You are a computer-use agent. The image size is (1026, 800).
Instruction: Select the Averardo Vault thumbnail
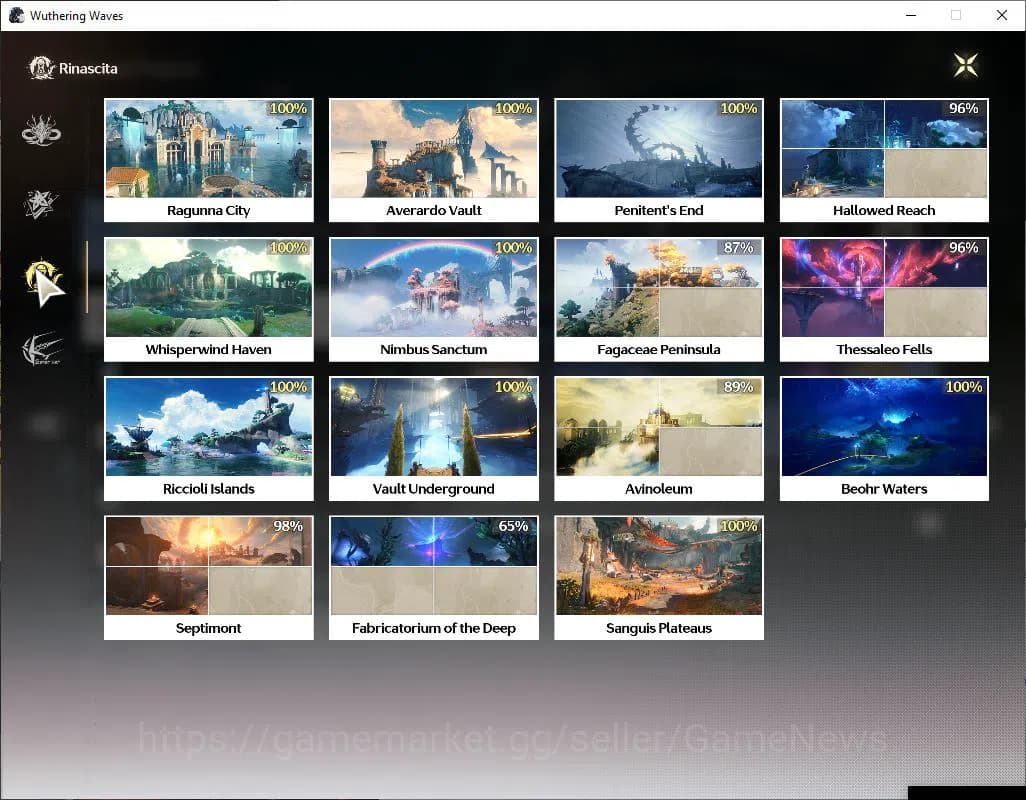coord(433,149)
